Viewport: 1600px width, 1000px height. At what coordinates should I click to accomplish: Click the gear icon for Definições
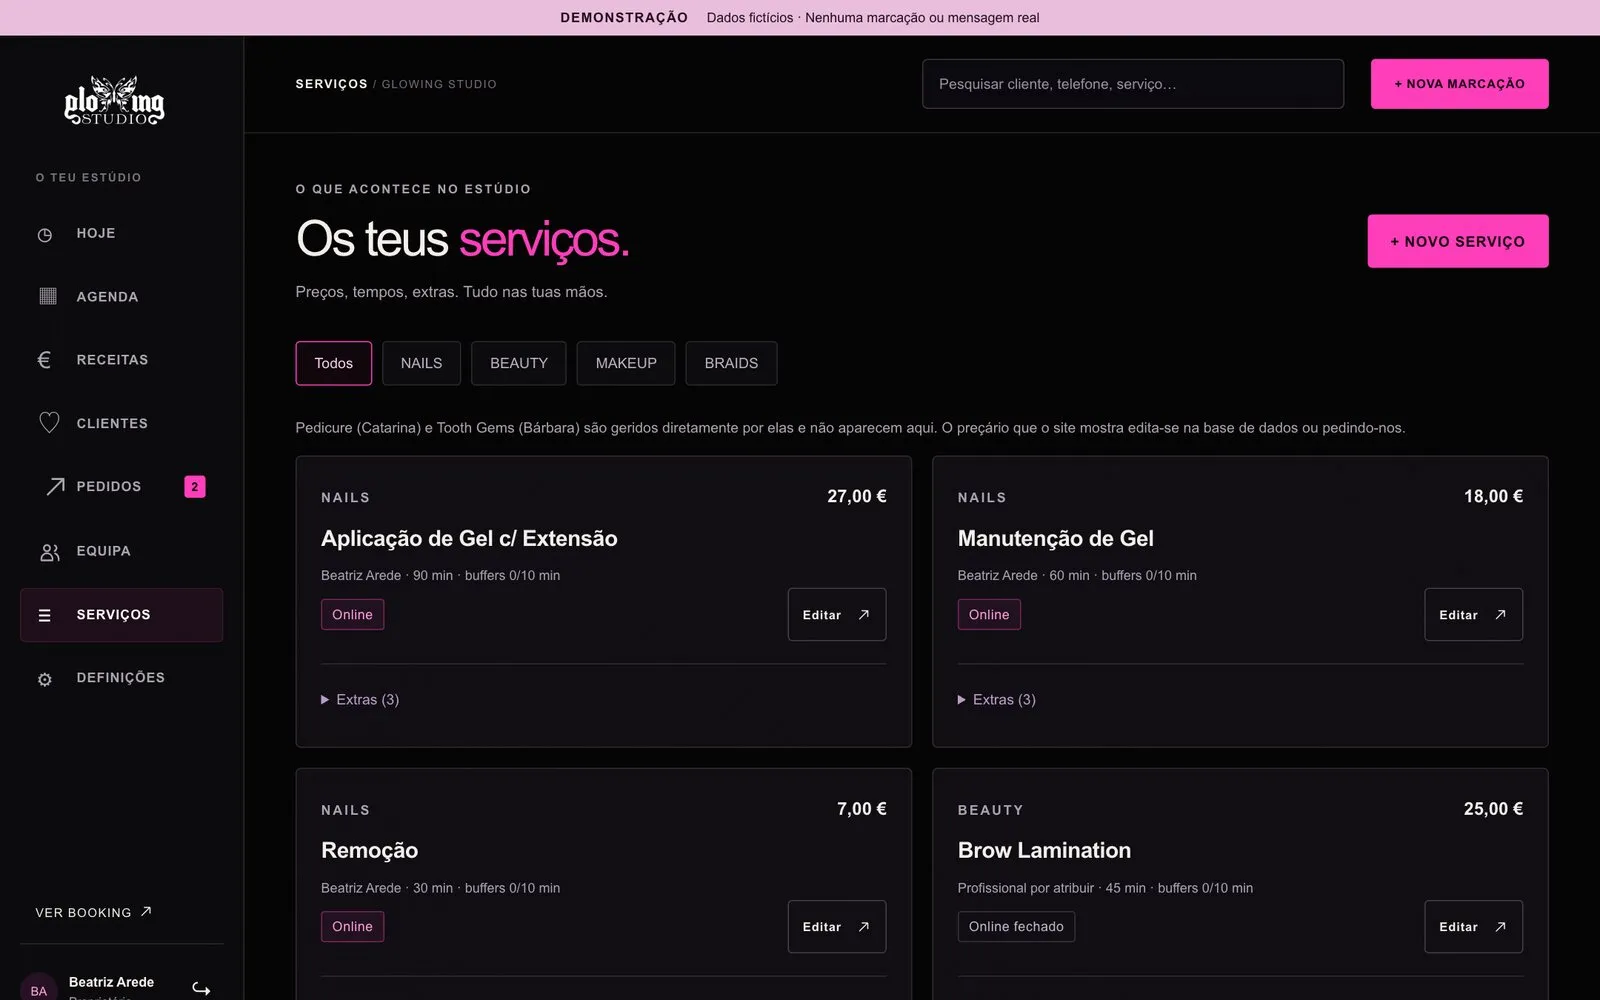click(x=45, y=679)
